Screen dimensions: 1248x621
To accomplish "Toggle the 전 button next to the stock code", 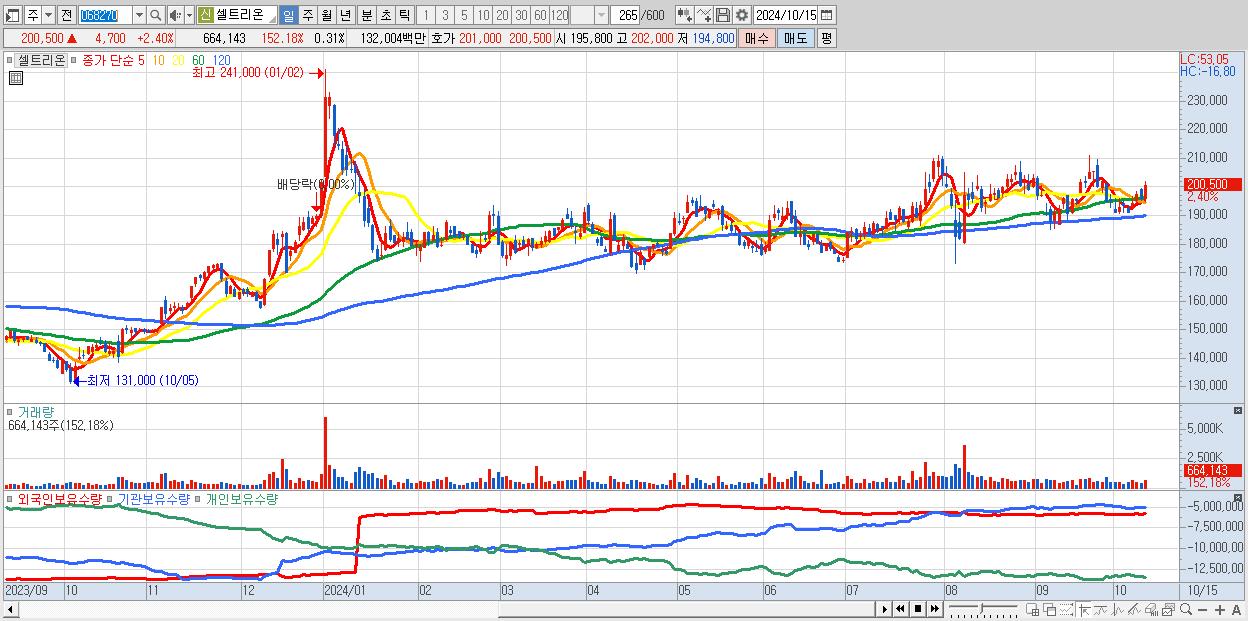I will [66, 15].
